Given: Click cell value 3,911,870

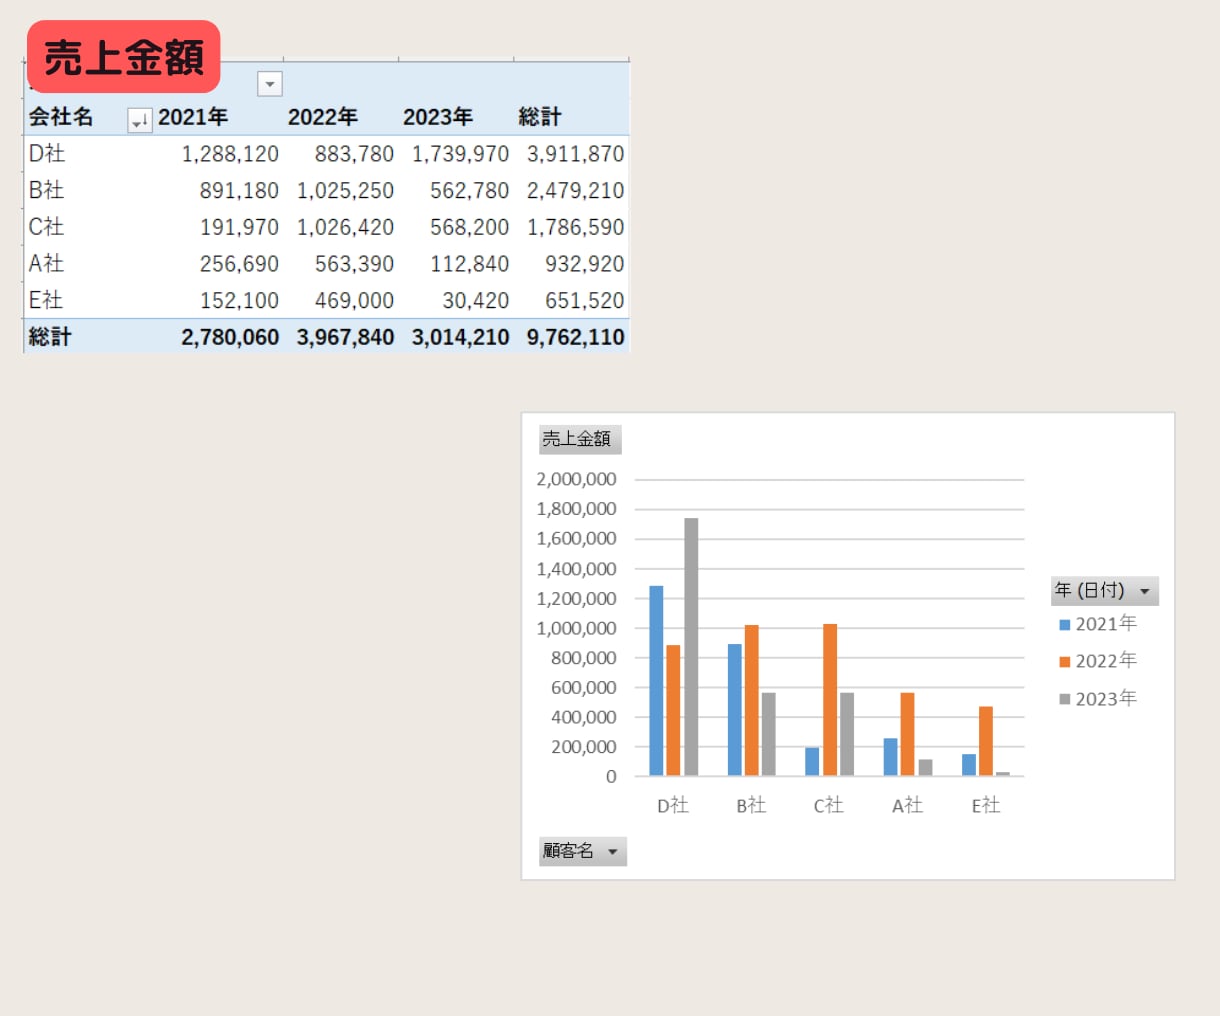Looking at the screenshot, I should coord(575,154).
